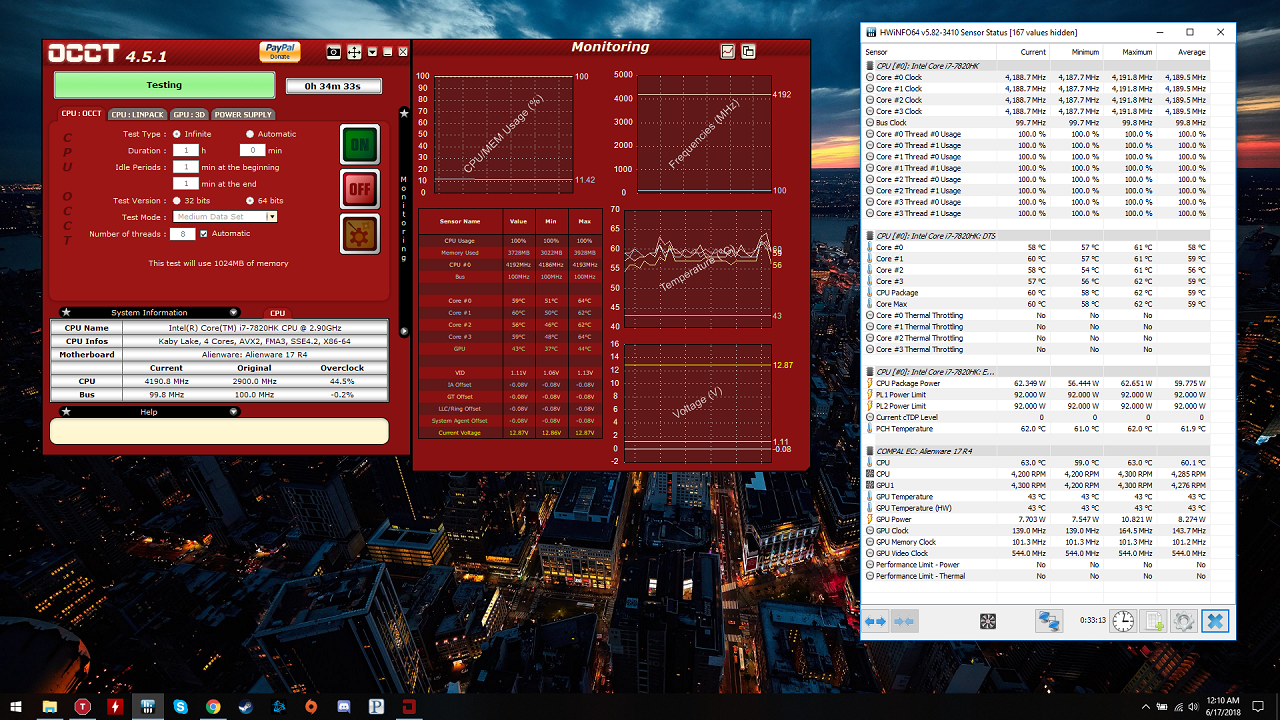The width and height of the screenshot is (1280, 720).
Task: Click the Duration hours field
Action: (x=185, y=150)
